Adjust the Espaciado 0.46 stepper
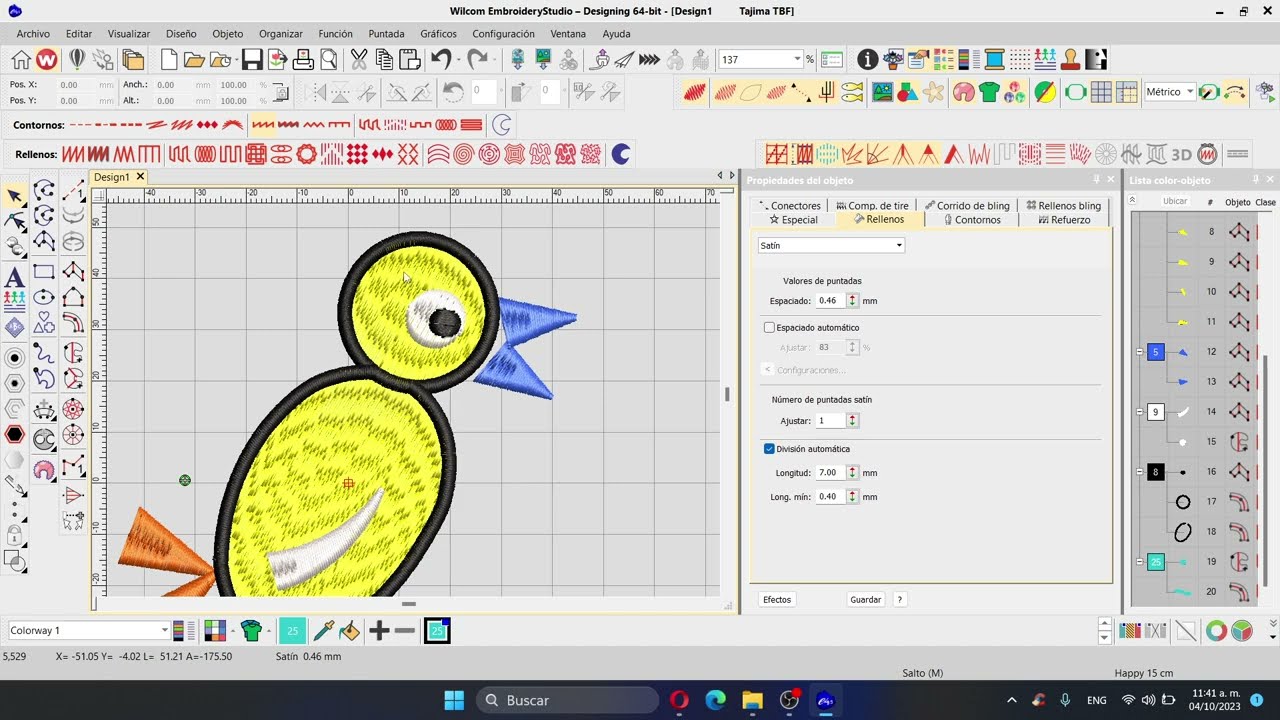1280x720 pixels. tap(852, 300)
